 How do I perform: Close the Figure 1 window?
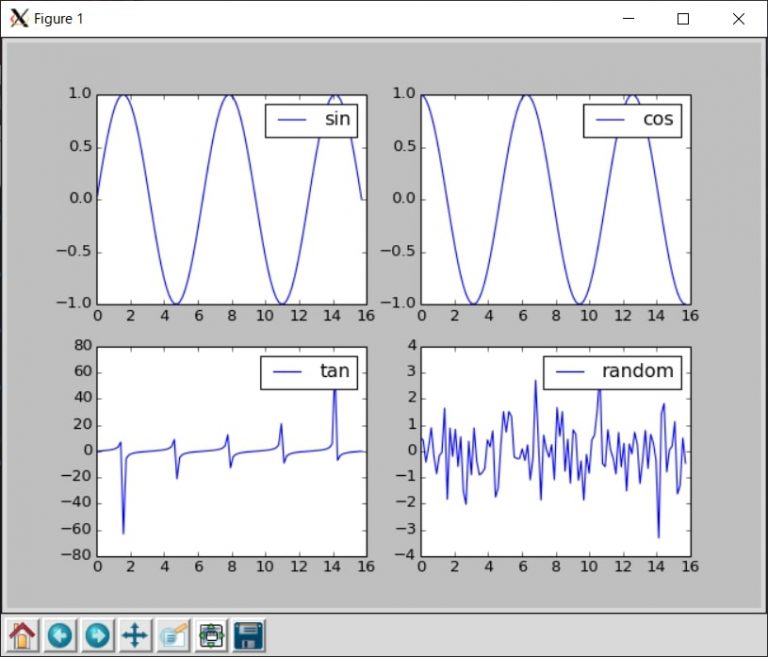pos(739,19)
